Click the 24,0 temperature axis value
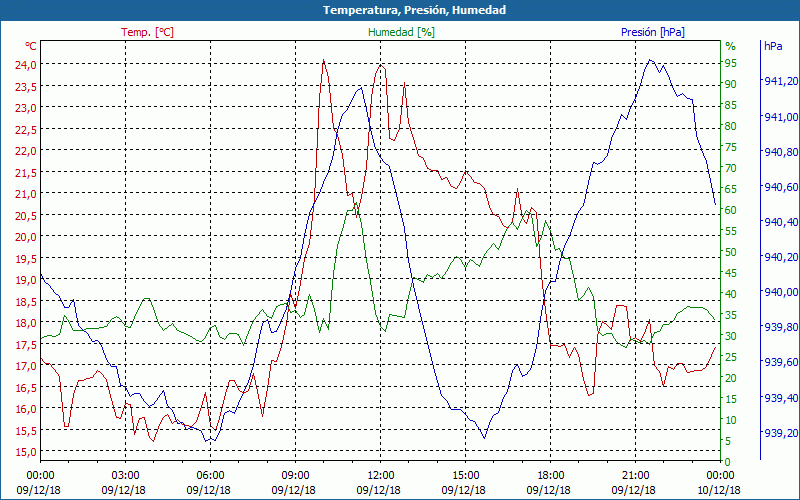 pos(26,64)
